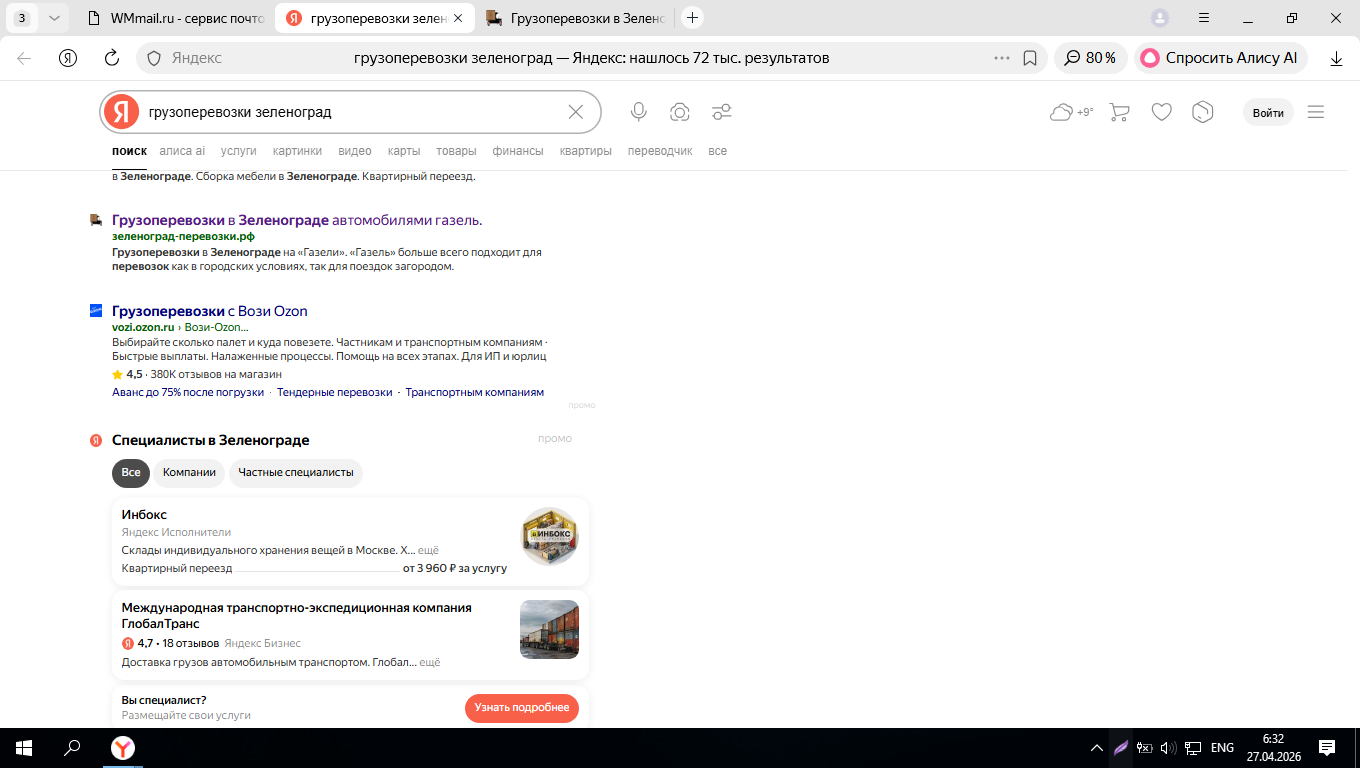Screen dimensions: 1360x768
Task: Select the переводчик search tab
Action: click(660, 151)
